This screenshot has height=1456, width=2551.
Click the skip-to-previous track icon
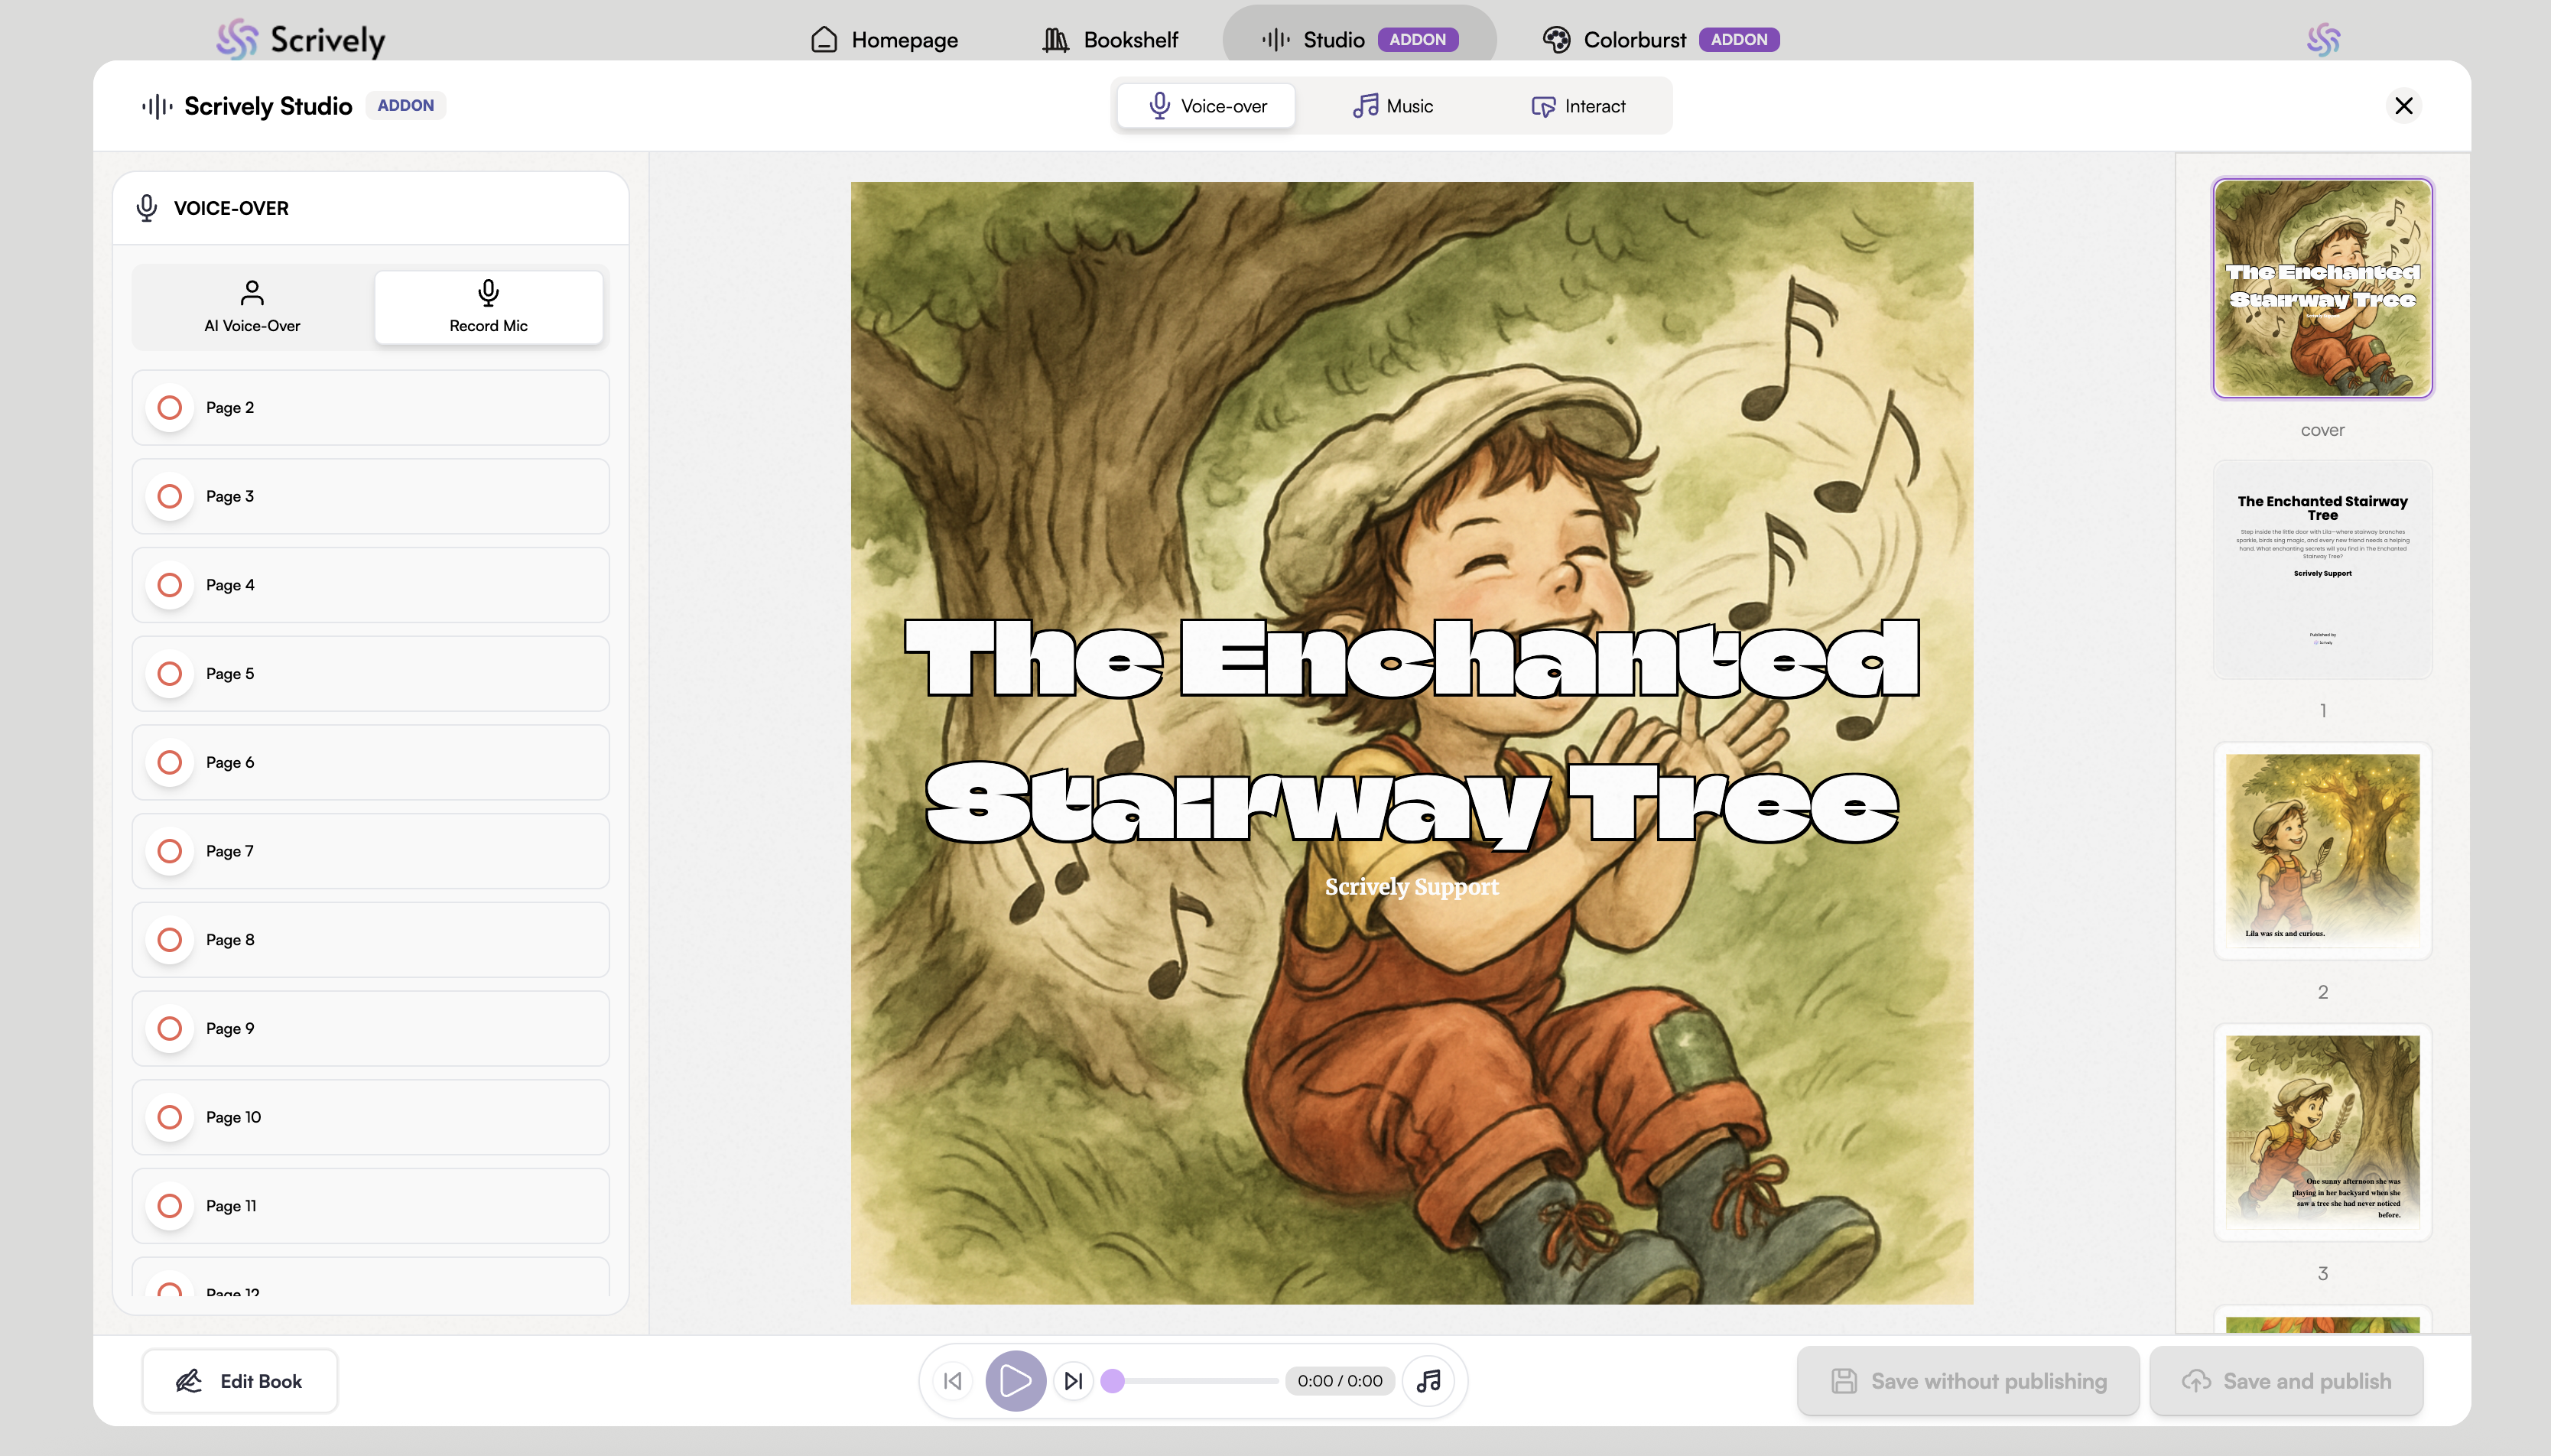point(953,1381)
